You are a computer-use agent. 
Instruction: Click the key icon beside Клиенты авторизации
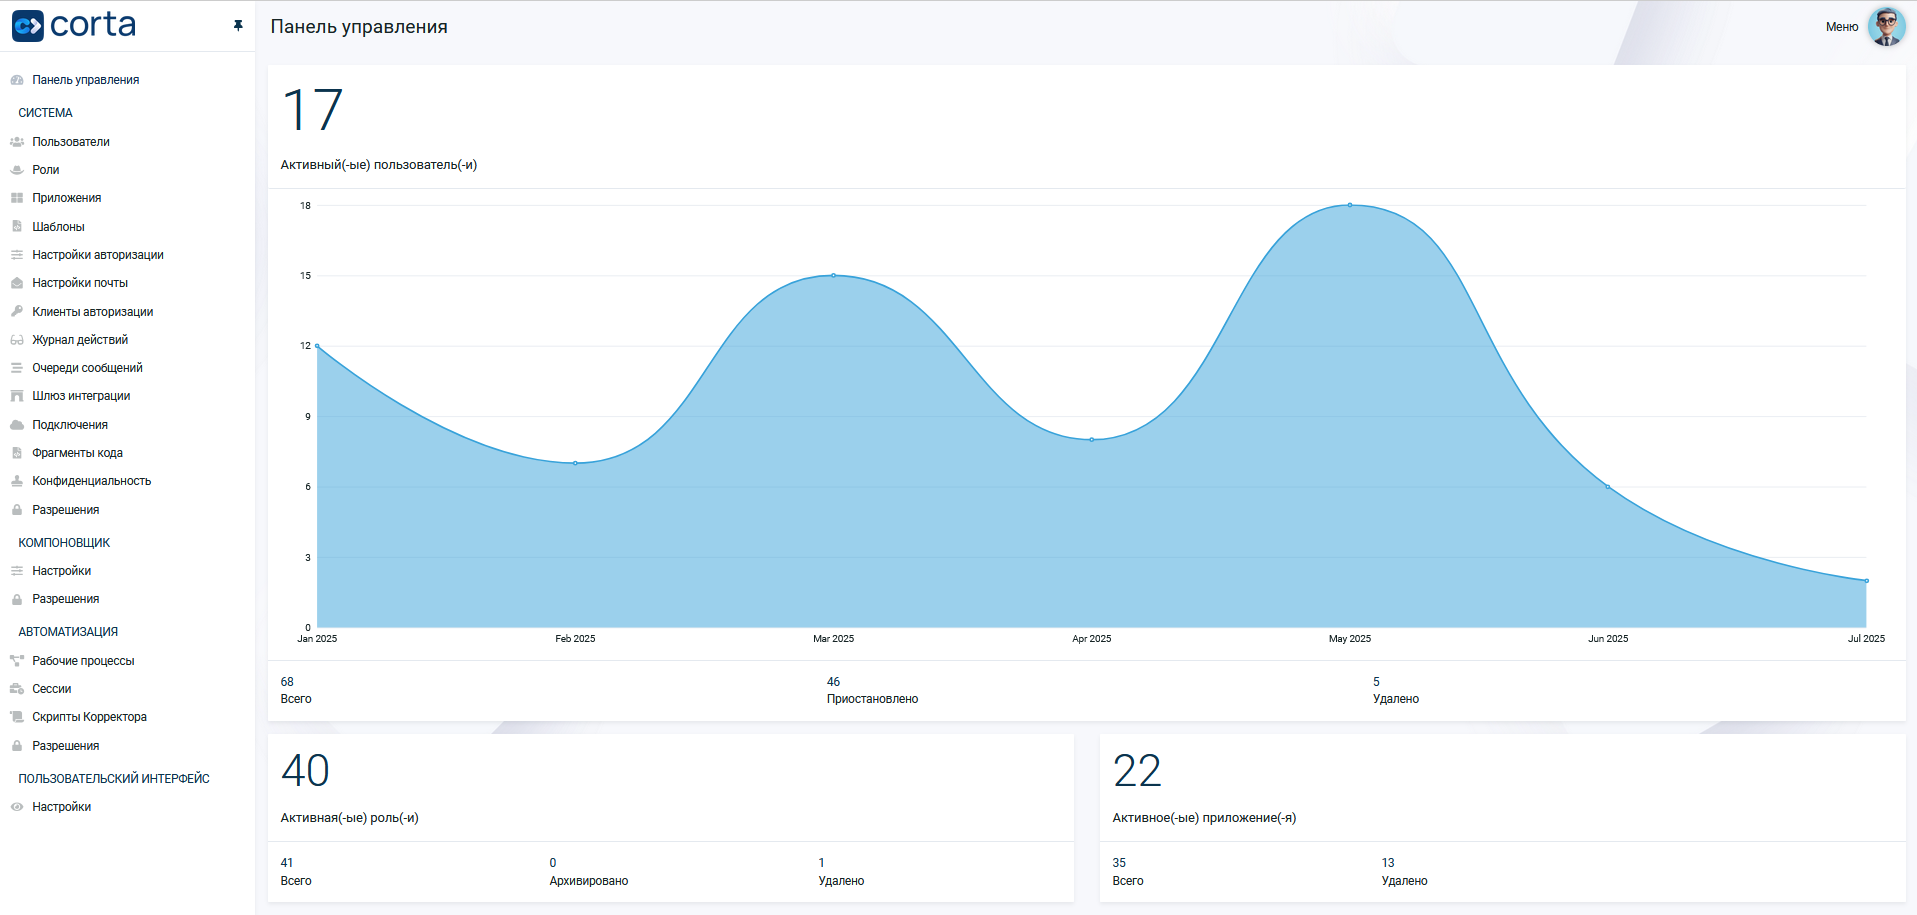pos(17,312)
